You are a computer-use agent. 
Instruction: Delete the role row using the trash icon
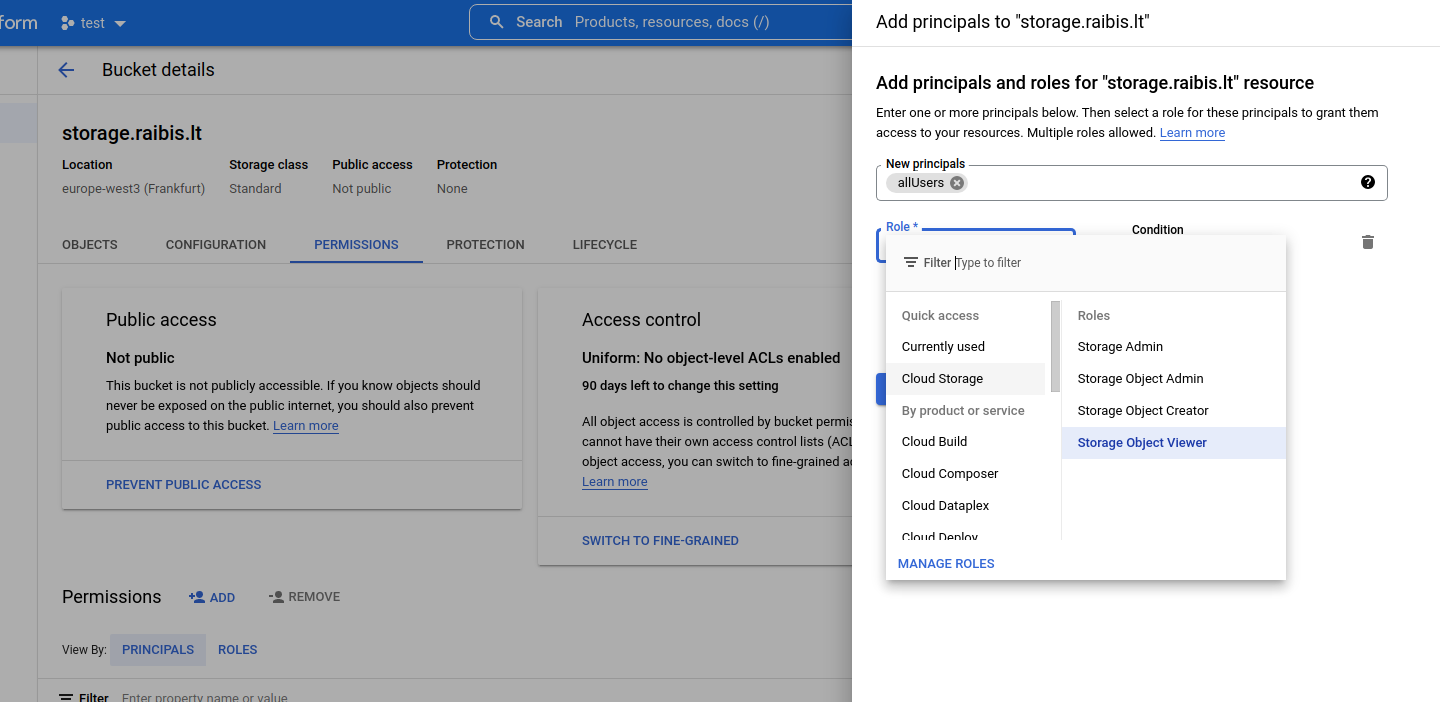(x=1367, y=242)
